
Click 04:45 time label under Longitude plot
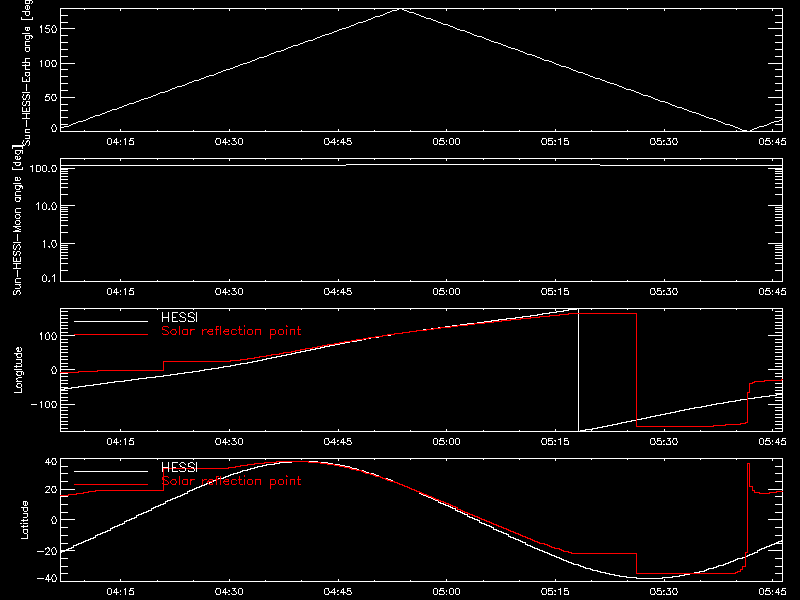[338, 441]
